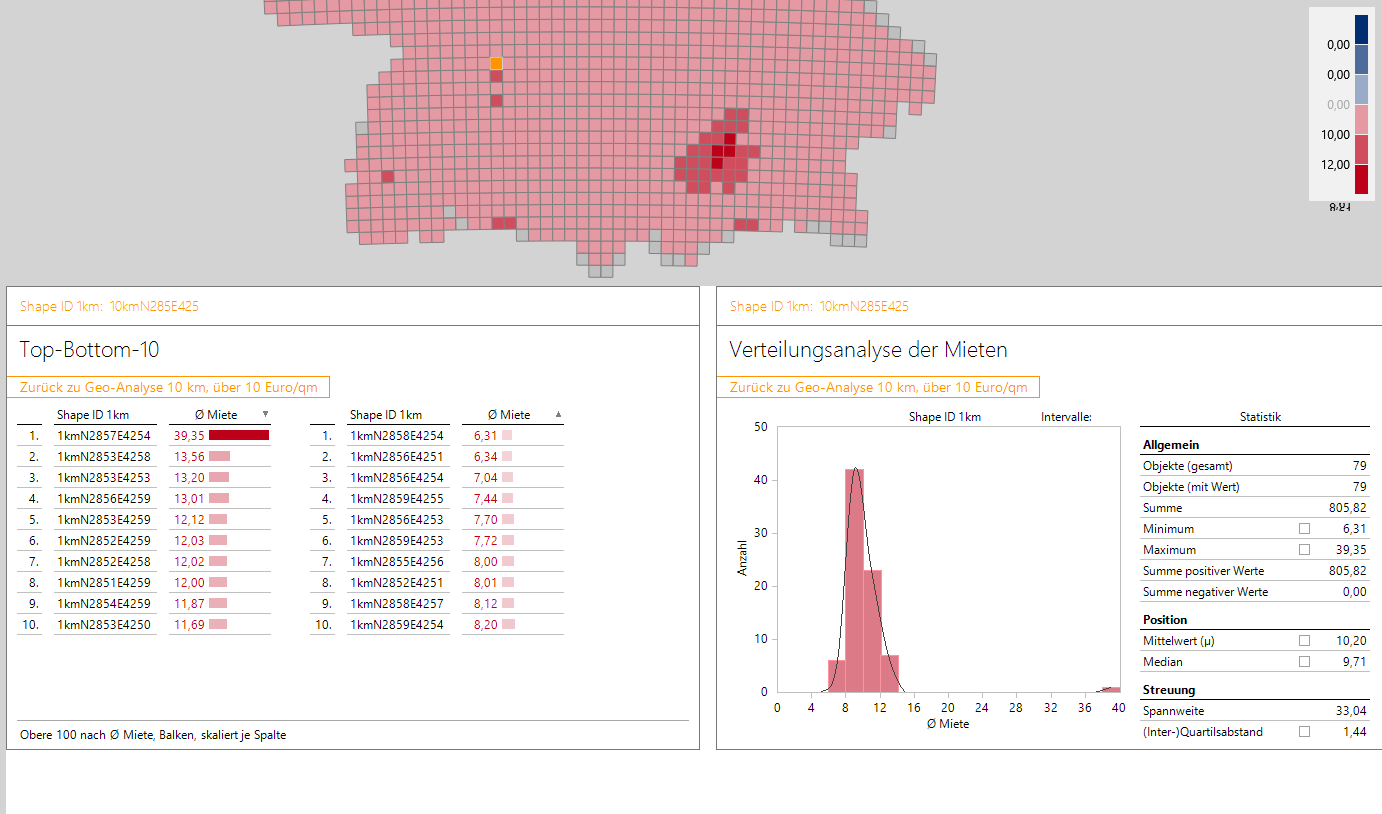Click the bright red legend swatch
This screenshot has height=814, width=1382.
tap(1361, 179)
